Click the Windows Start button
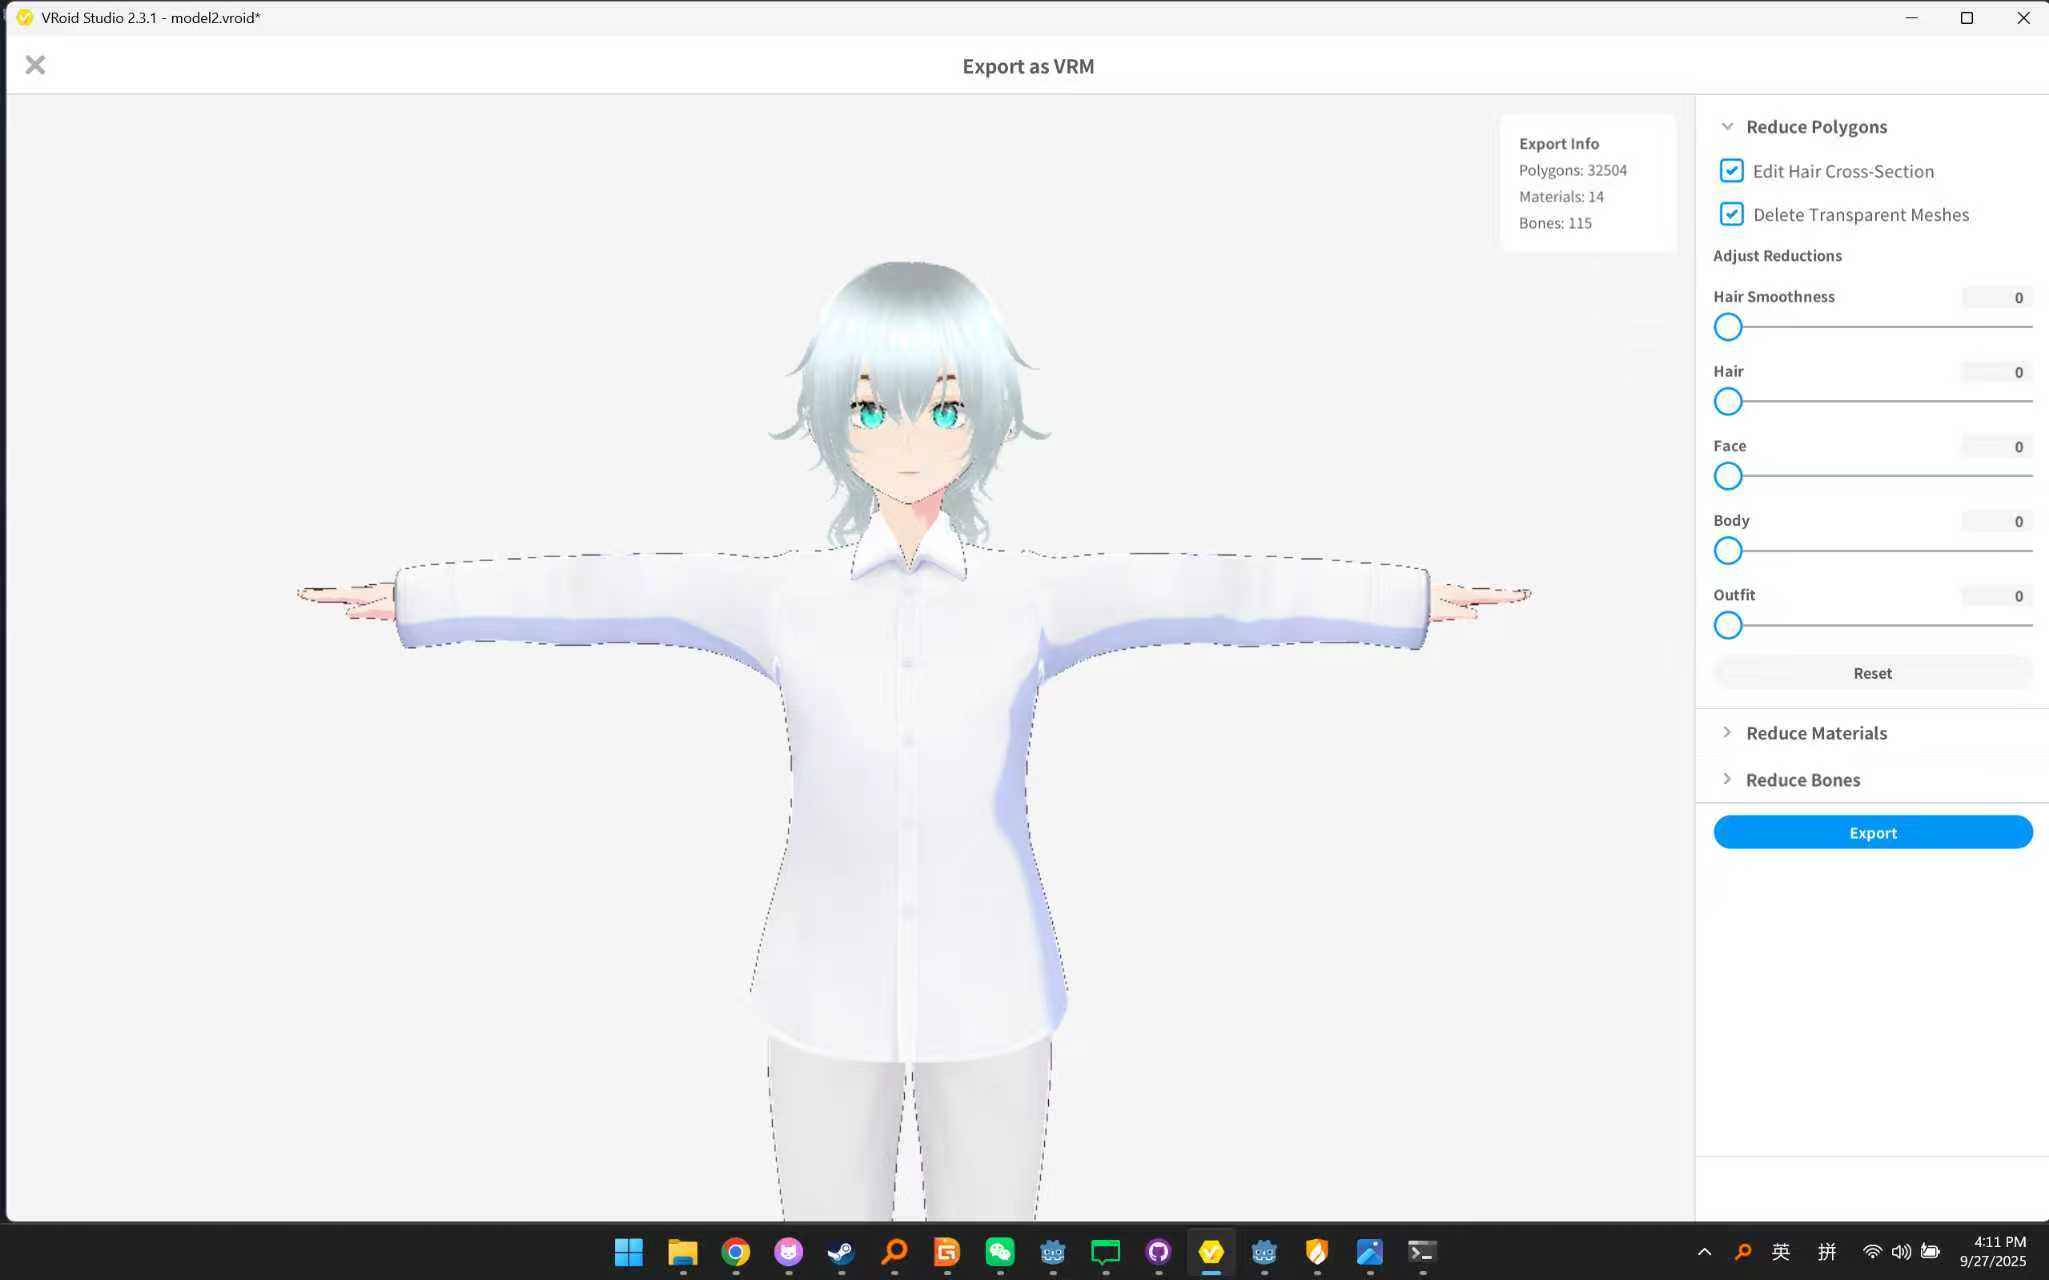 pos(629,1252)
